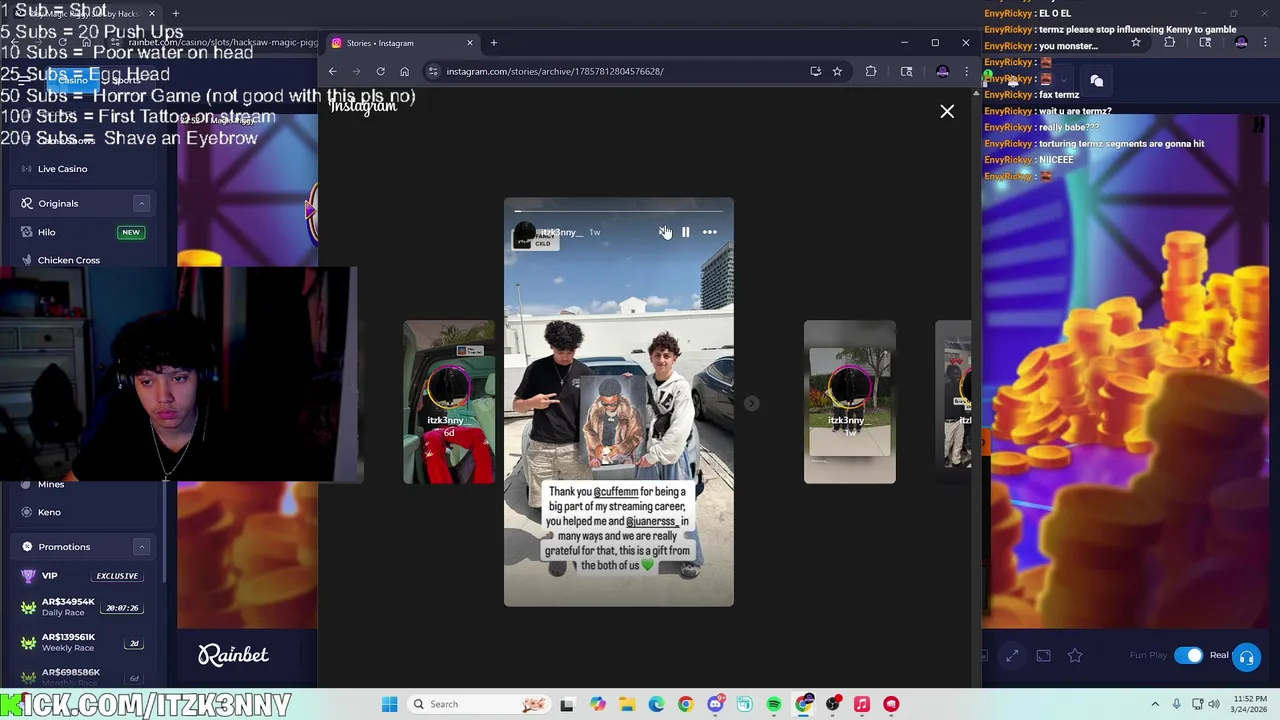Open the Keno game in Rainbet
Screen dimensions: 1280x720
point(48,512)
